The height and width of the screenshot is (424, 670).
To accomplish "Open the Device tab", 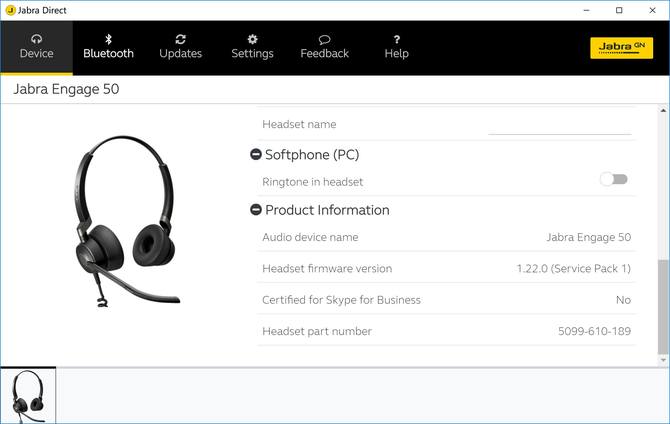I will pyautogui.click(x=36, y=47).
